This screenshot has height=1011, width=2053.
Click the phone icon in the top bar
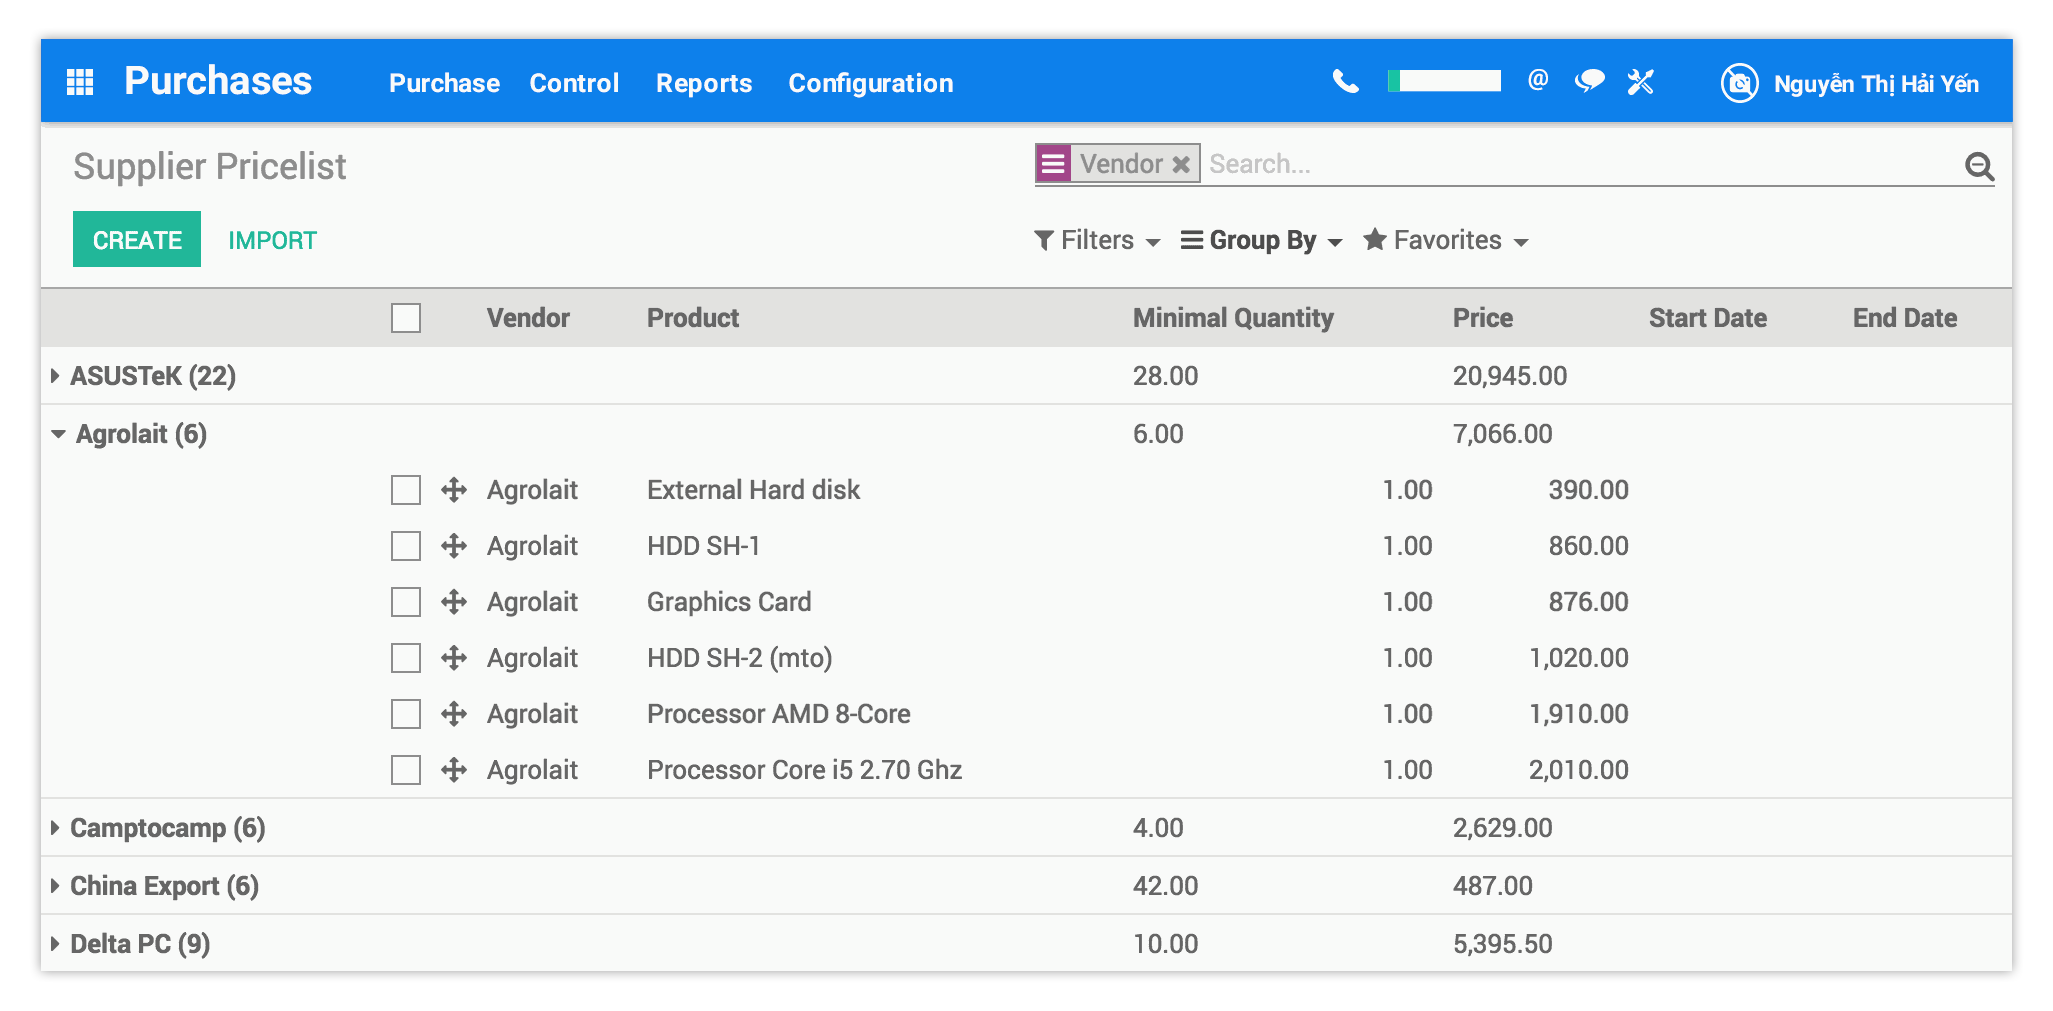point(1346,82)
